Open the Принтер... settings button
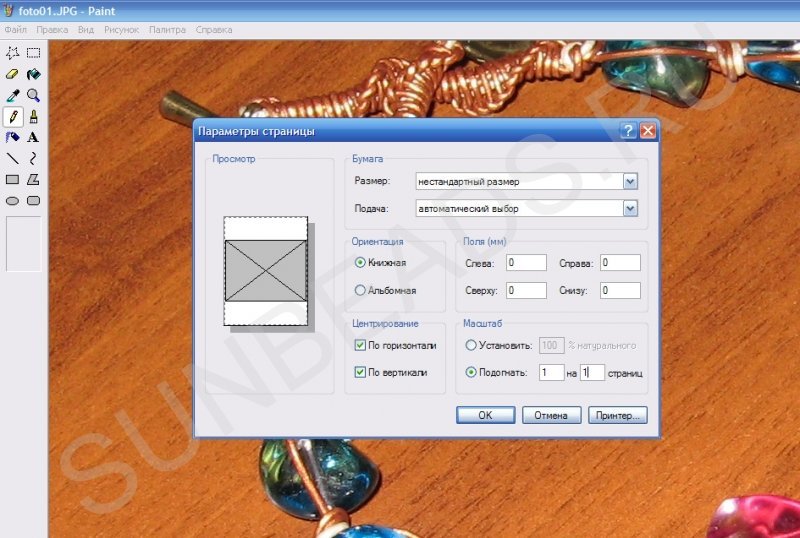This screenshot has height=538, width=800. (x=617, y=415)
